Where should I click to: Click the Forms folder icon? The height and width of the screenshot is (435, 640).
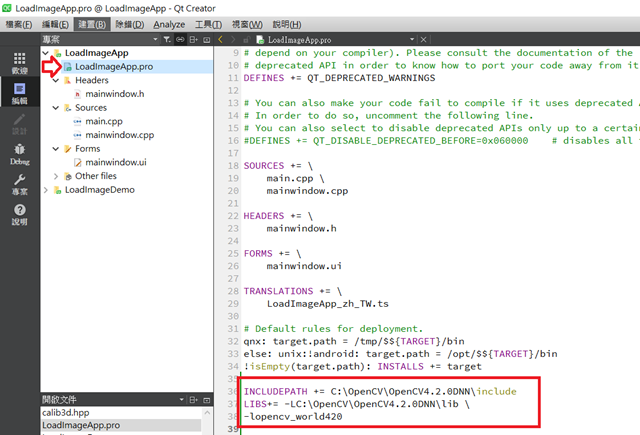tap(68, 149)
